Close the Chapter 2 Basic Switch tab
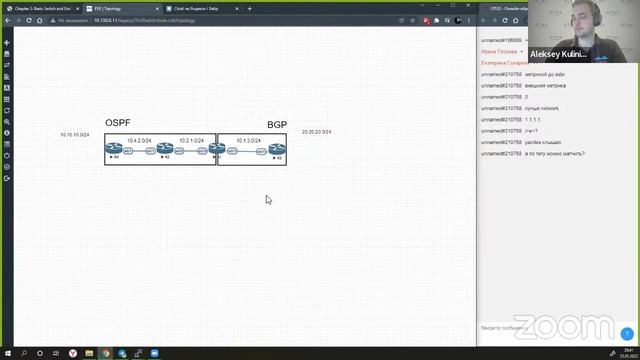Screen dimensions: 640x360 tap(78, 9)
